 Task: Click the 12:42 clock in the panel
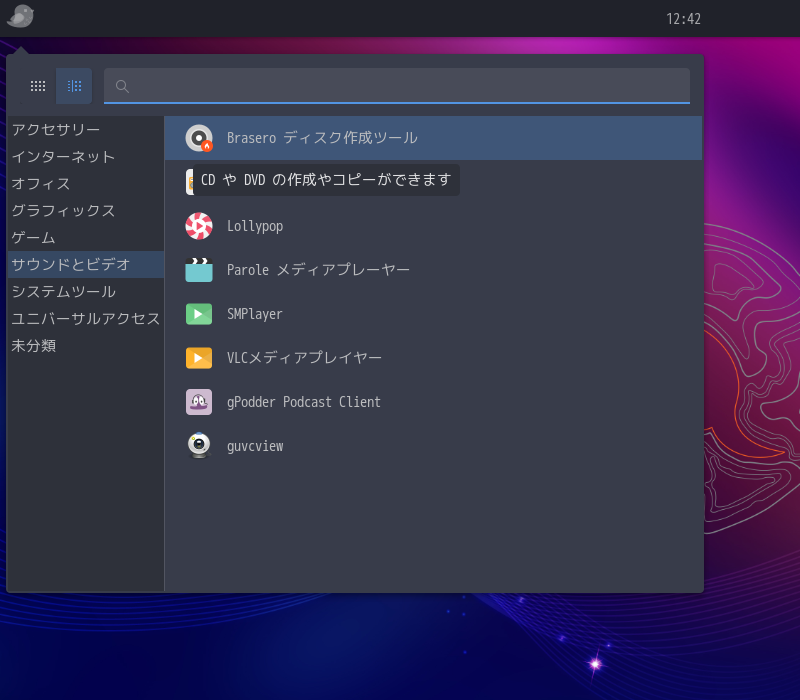pos(684,19)
